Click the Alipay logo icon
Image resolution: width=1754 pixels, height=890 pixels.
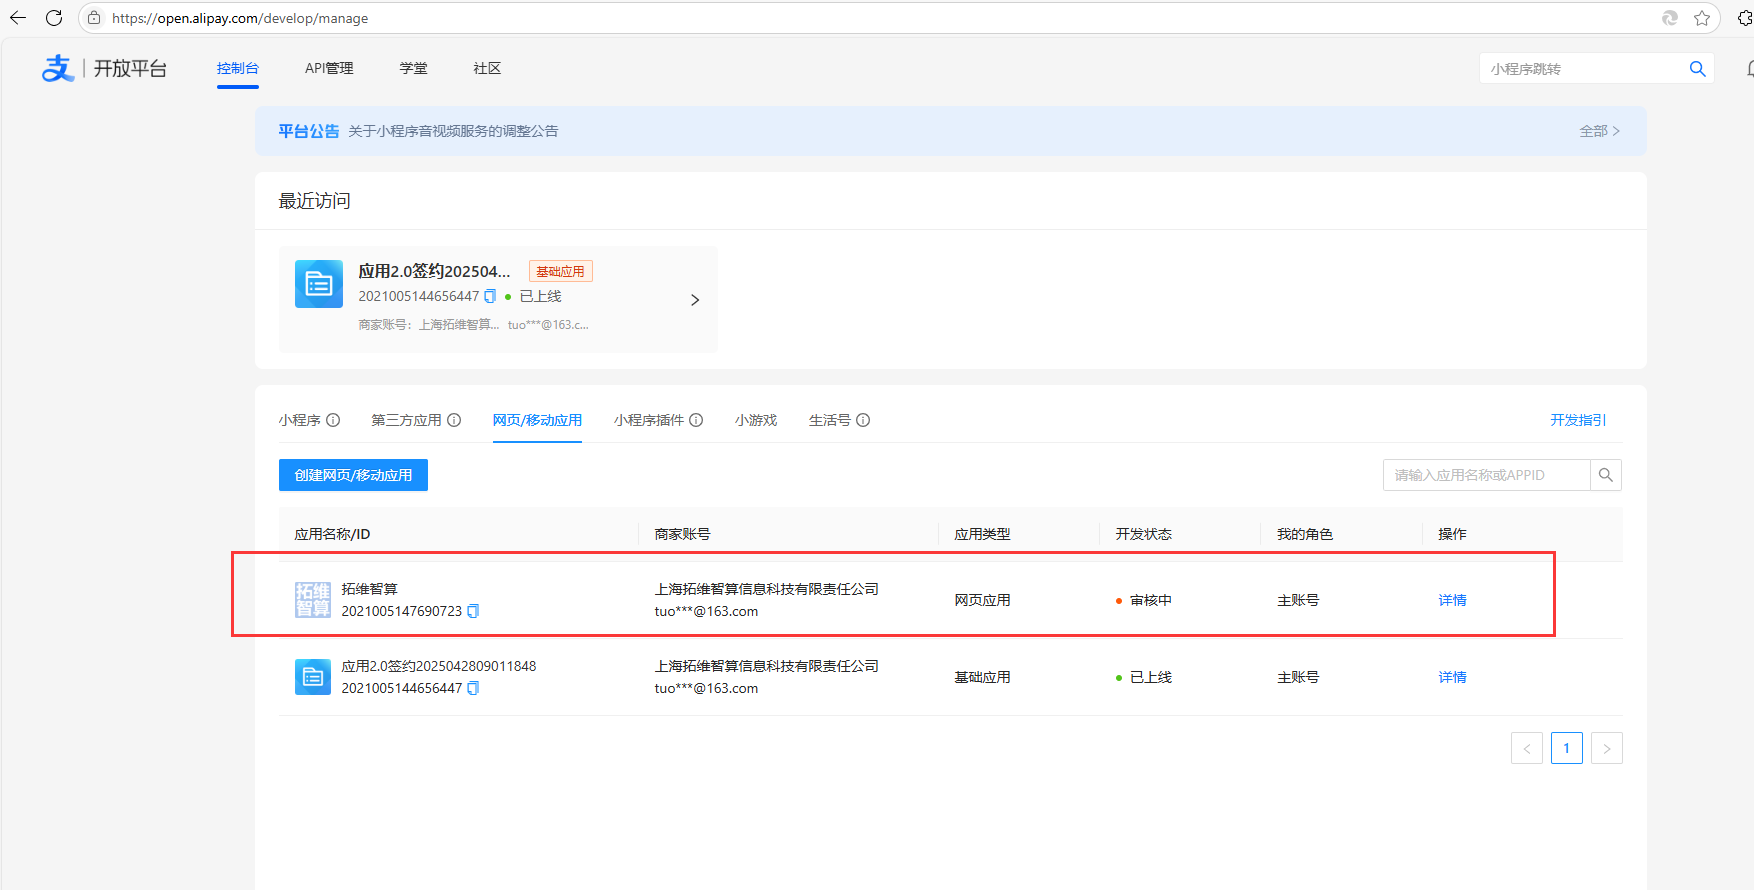(x=58, y=68)
